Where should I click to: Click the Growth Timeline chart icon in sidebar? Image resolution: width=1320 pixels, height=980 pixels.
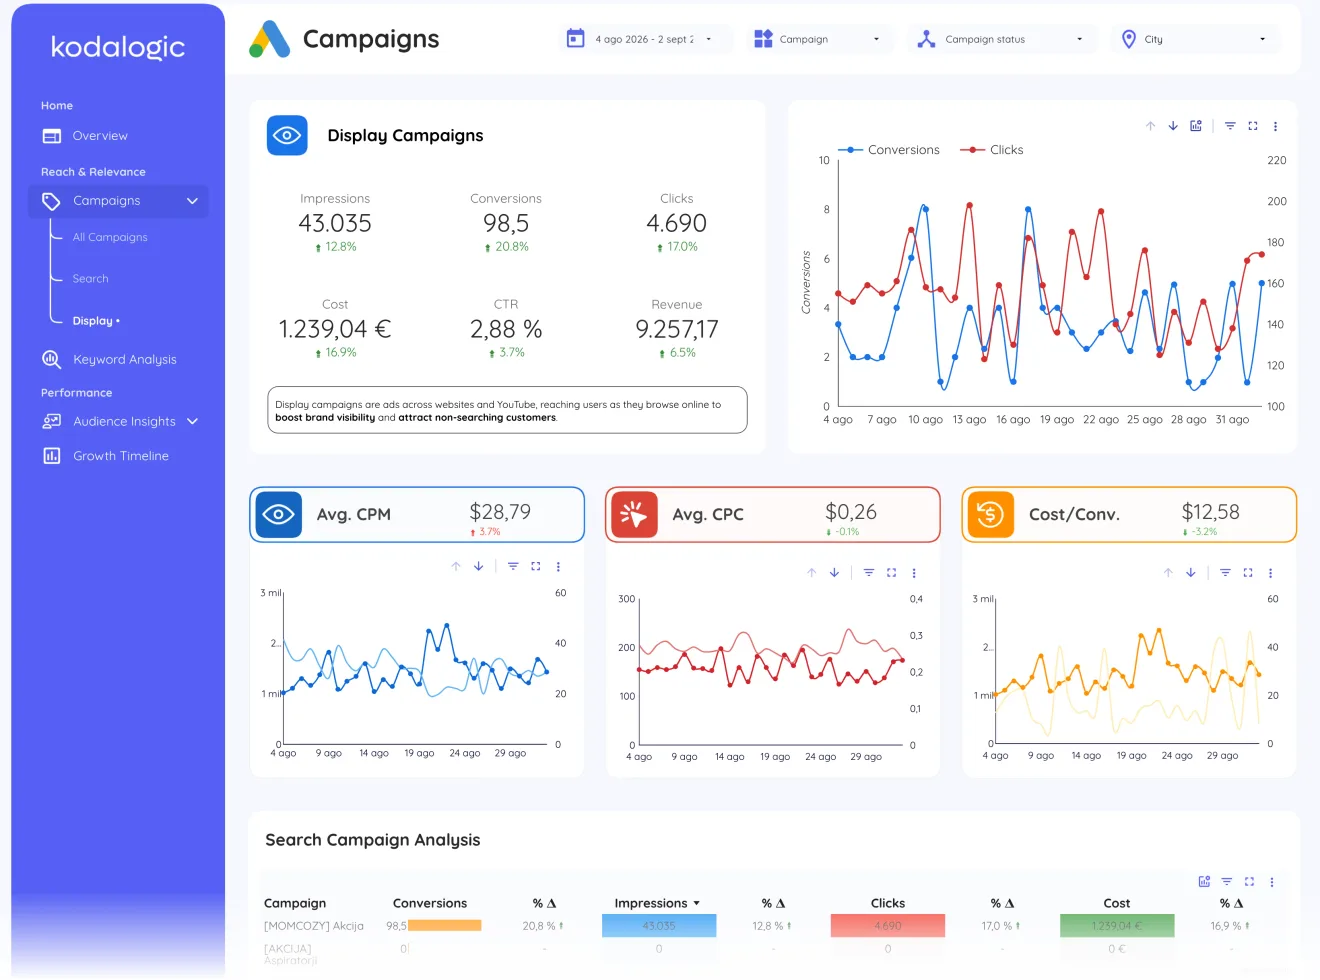(x=51, y=456)
